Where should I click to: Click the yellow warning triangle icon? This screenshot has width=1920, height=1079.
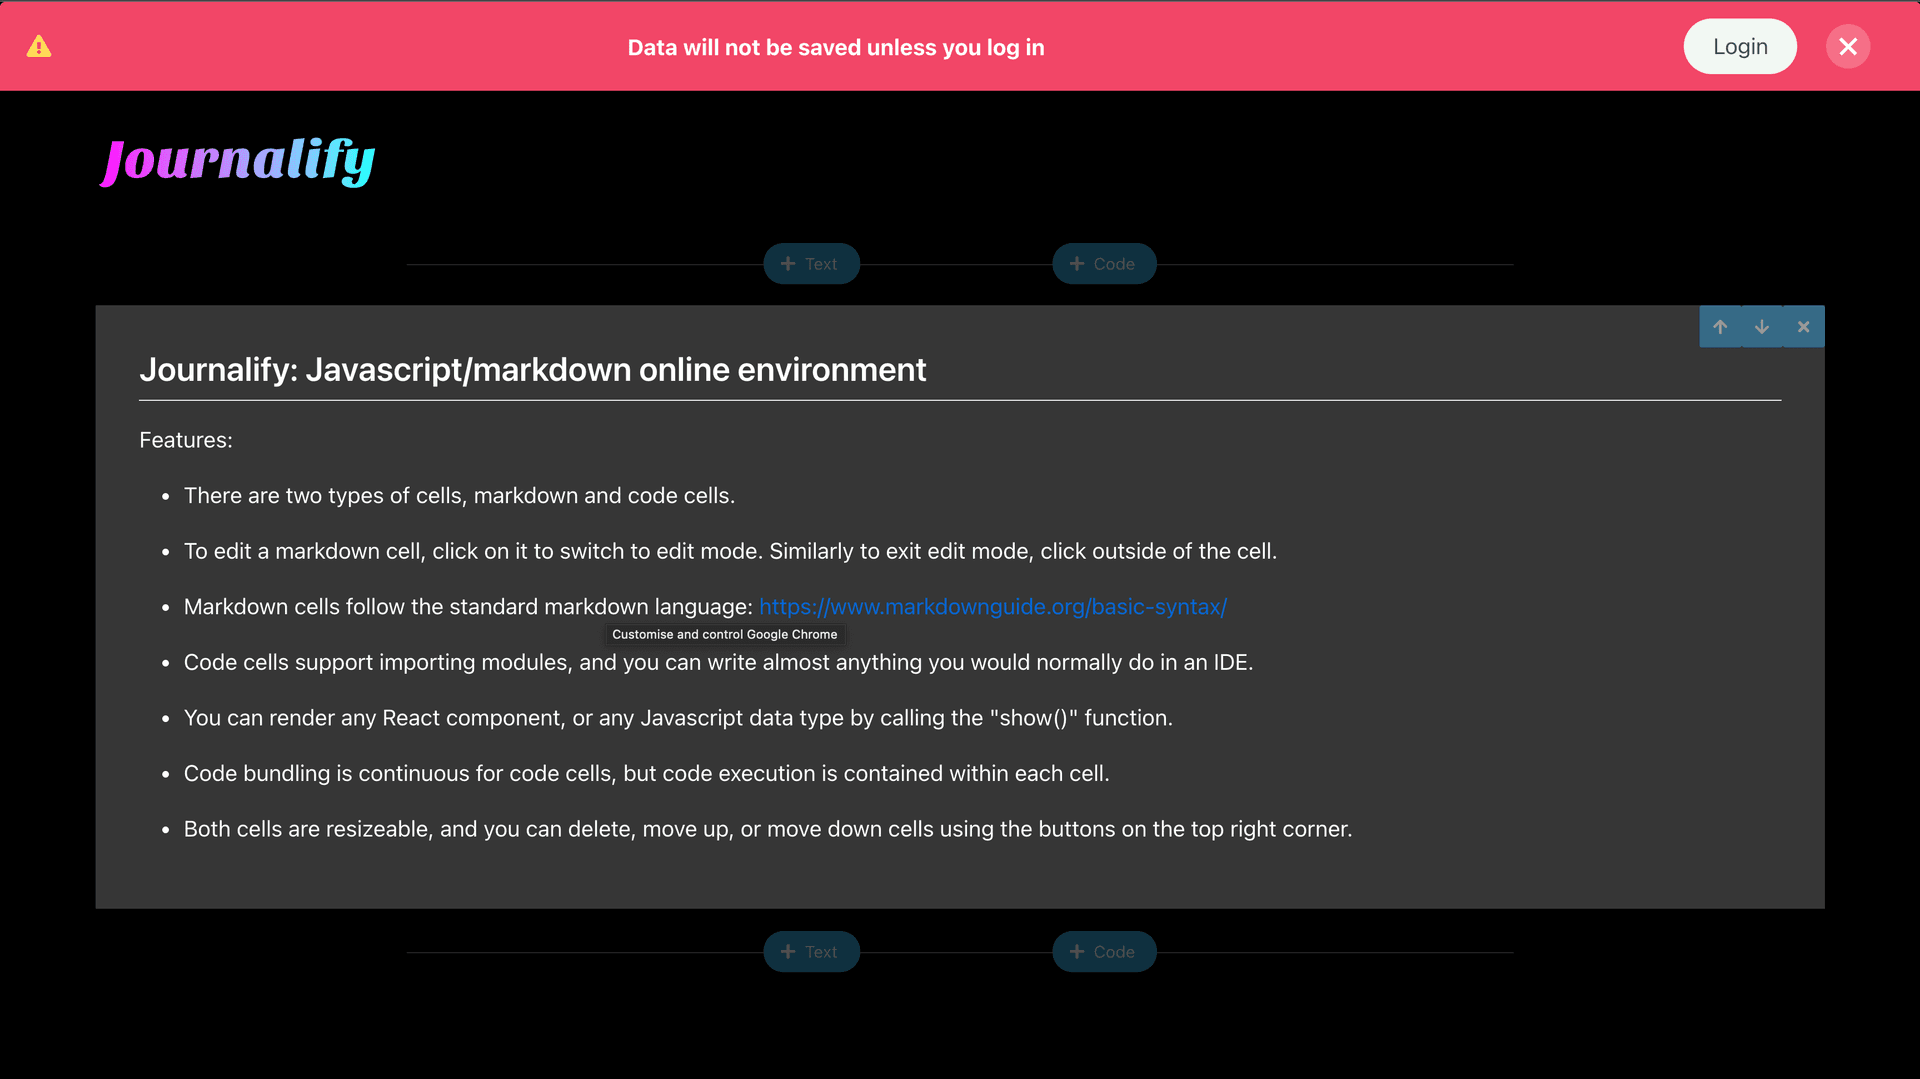[39, 47]
